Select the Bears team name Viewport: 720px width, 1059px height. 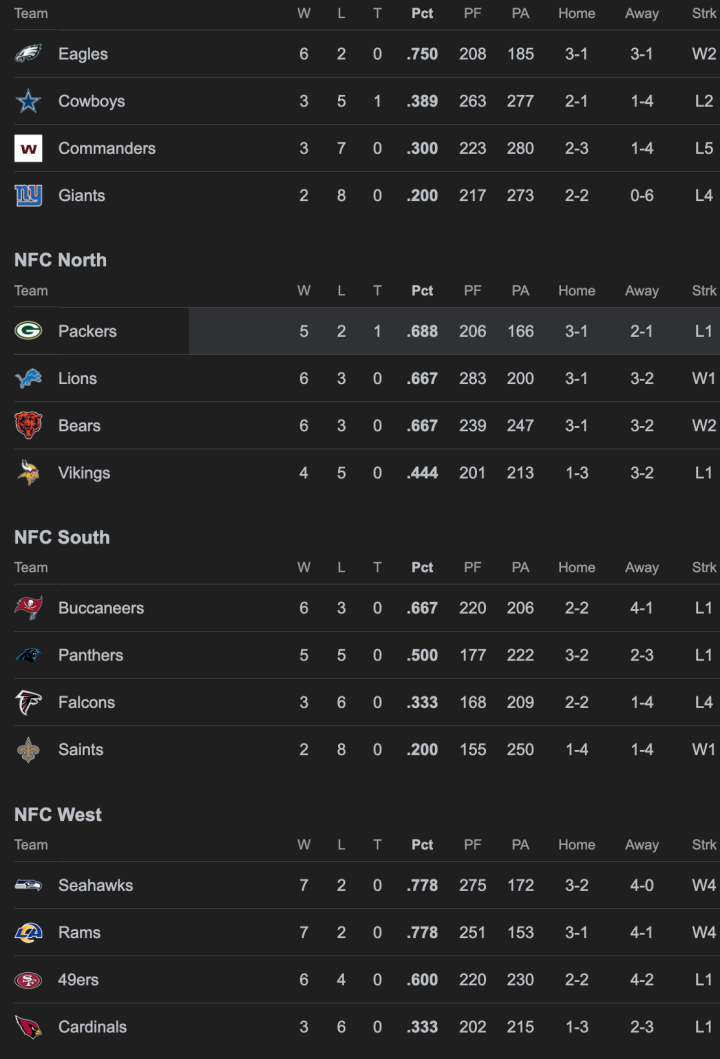[x=79, y=425]
